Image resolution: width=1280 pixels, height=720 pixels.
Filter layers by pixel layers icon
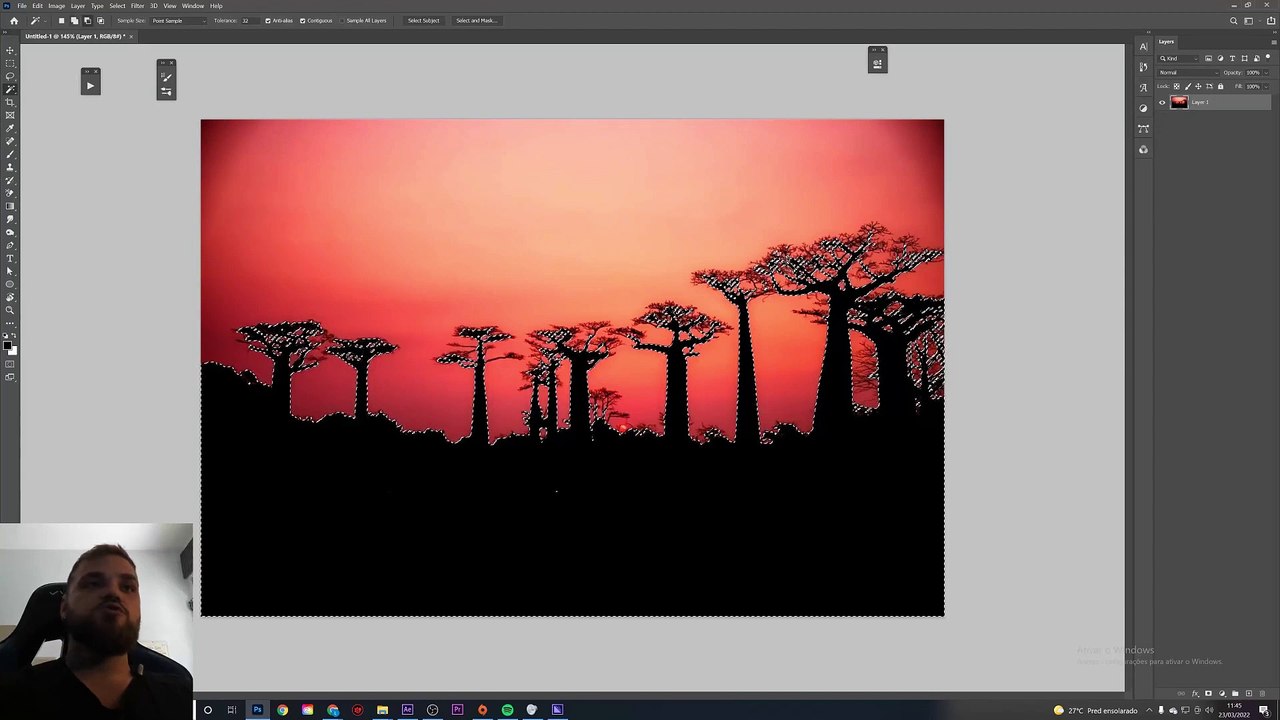point(1208,58)
